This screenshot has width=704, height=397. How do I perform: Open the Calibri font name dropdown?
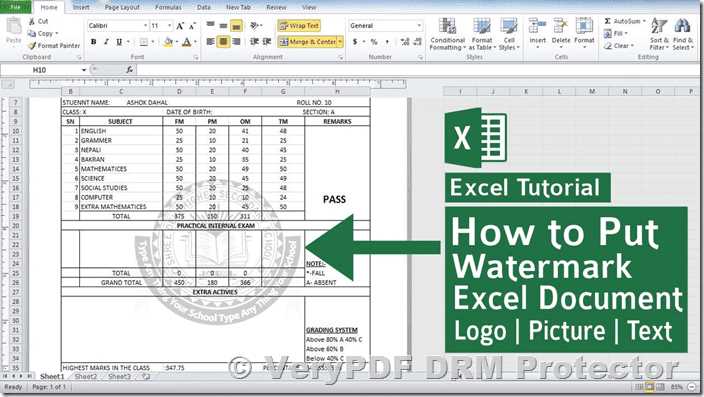pos(145,26)
